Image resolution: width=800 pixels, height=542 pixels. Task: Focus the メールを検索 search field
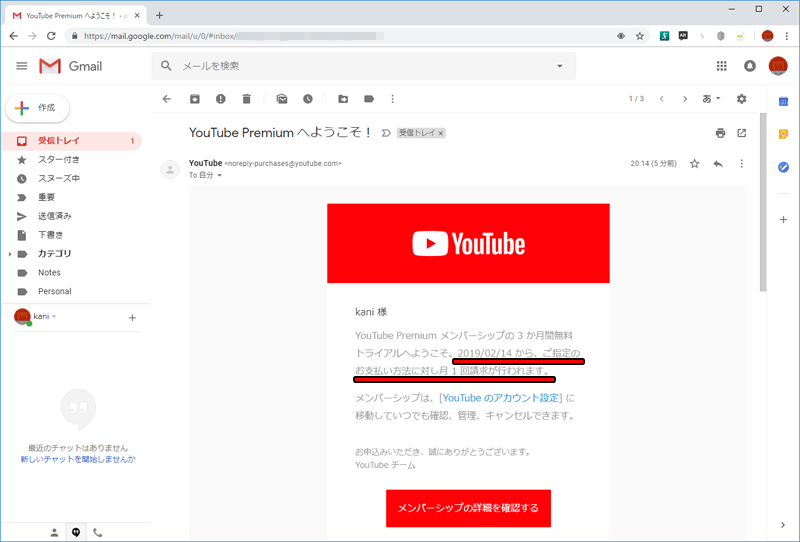pos(363,66)
